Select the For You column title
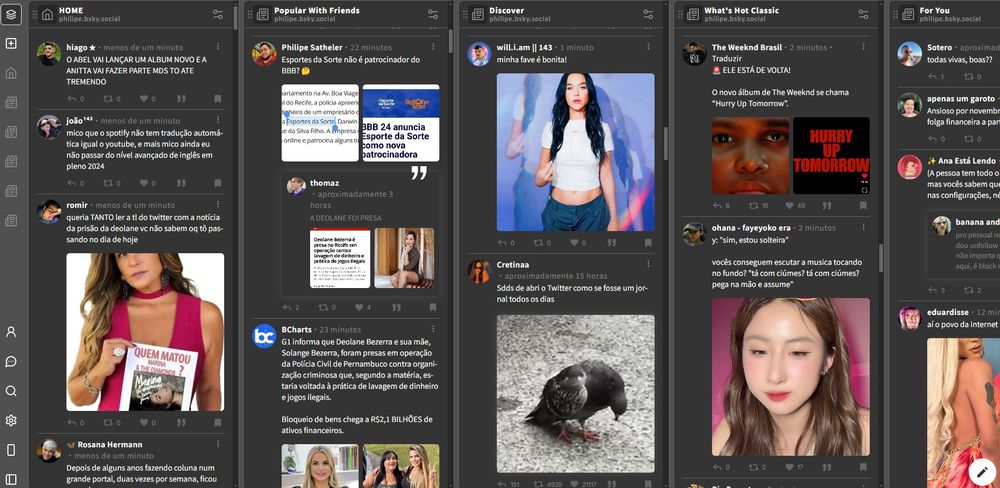Viewport: 1000px width, 488px height. (934, 10)
